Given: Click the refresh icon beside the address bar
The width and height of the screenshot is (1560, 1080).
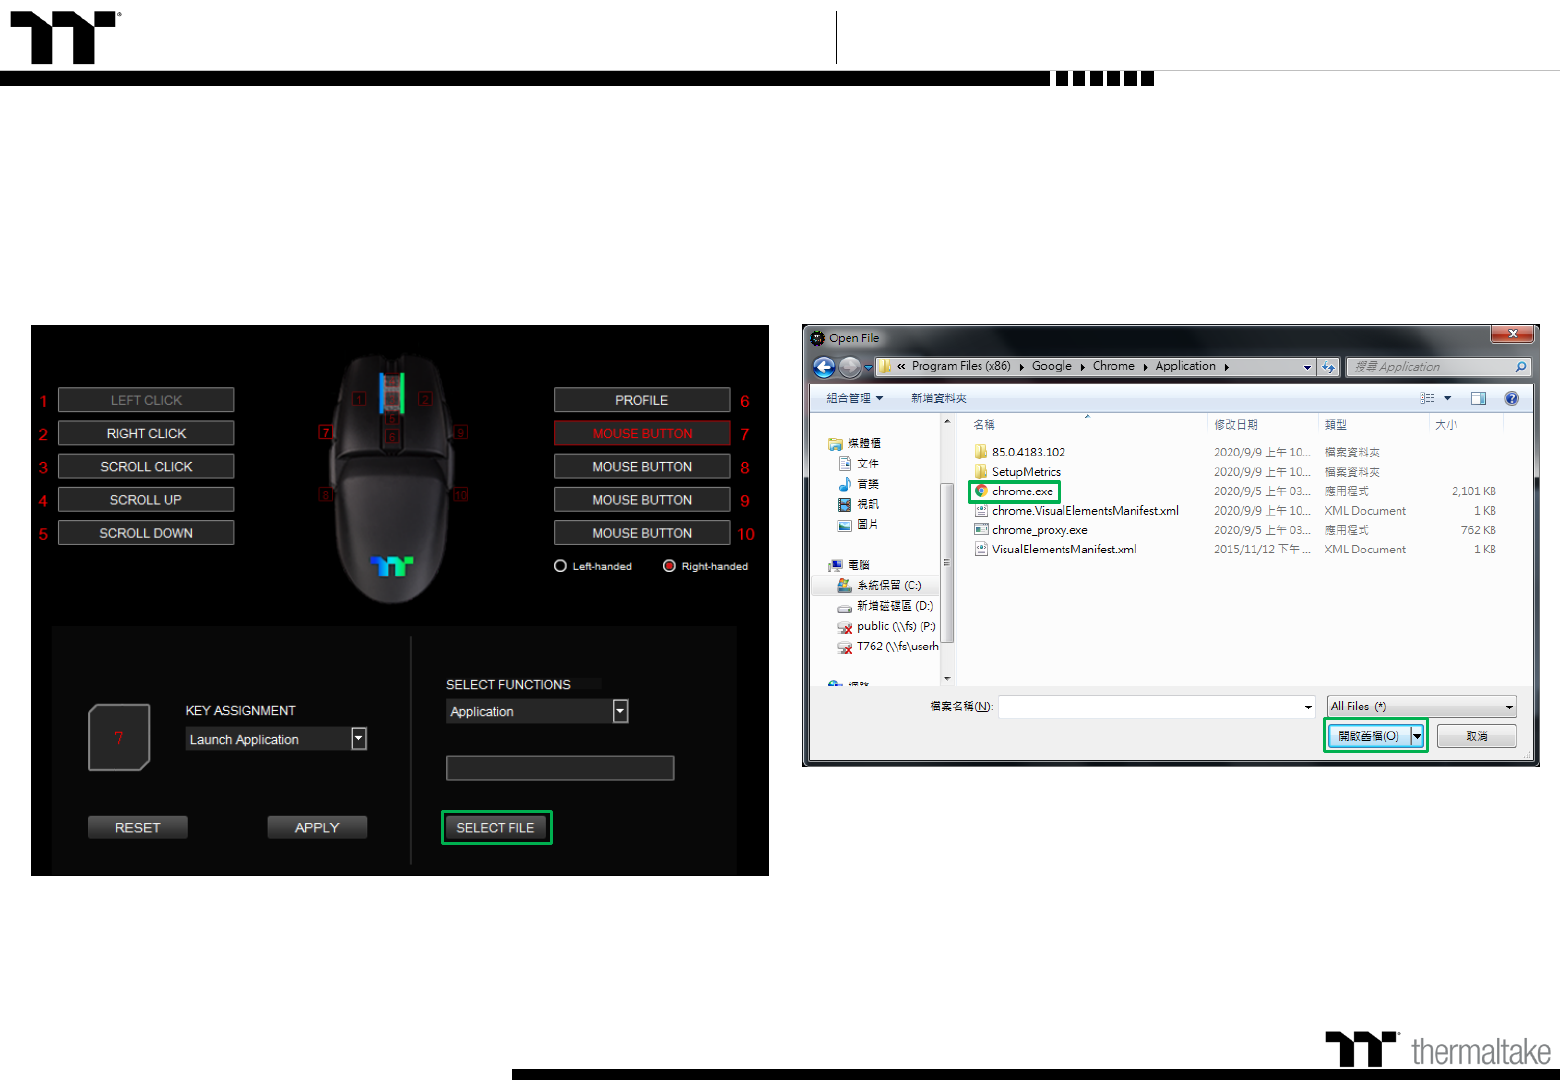Looking at the screenshot, I should [1328, 367].
